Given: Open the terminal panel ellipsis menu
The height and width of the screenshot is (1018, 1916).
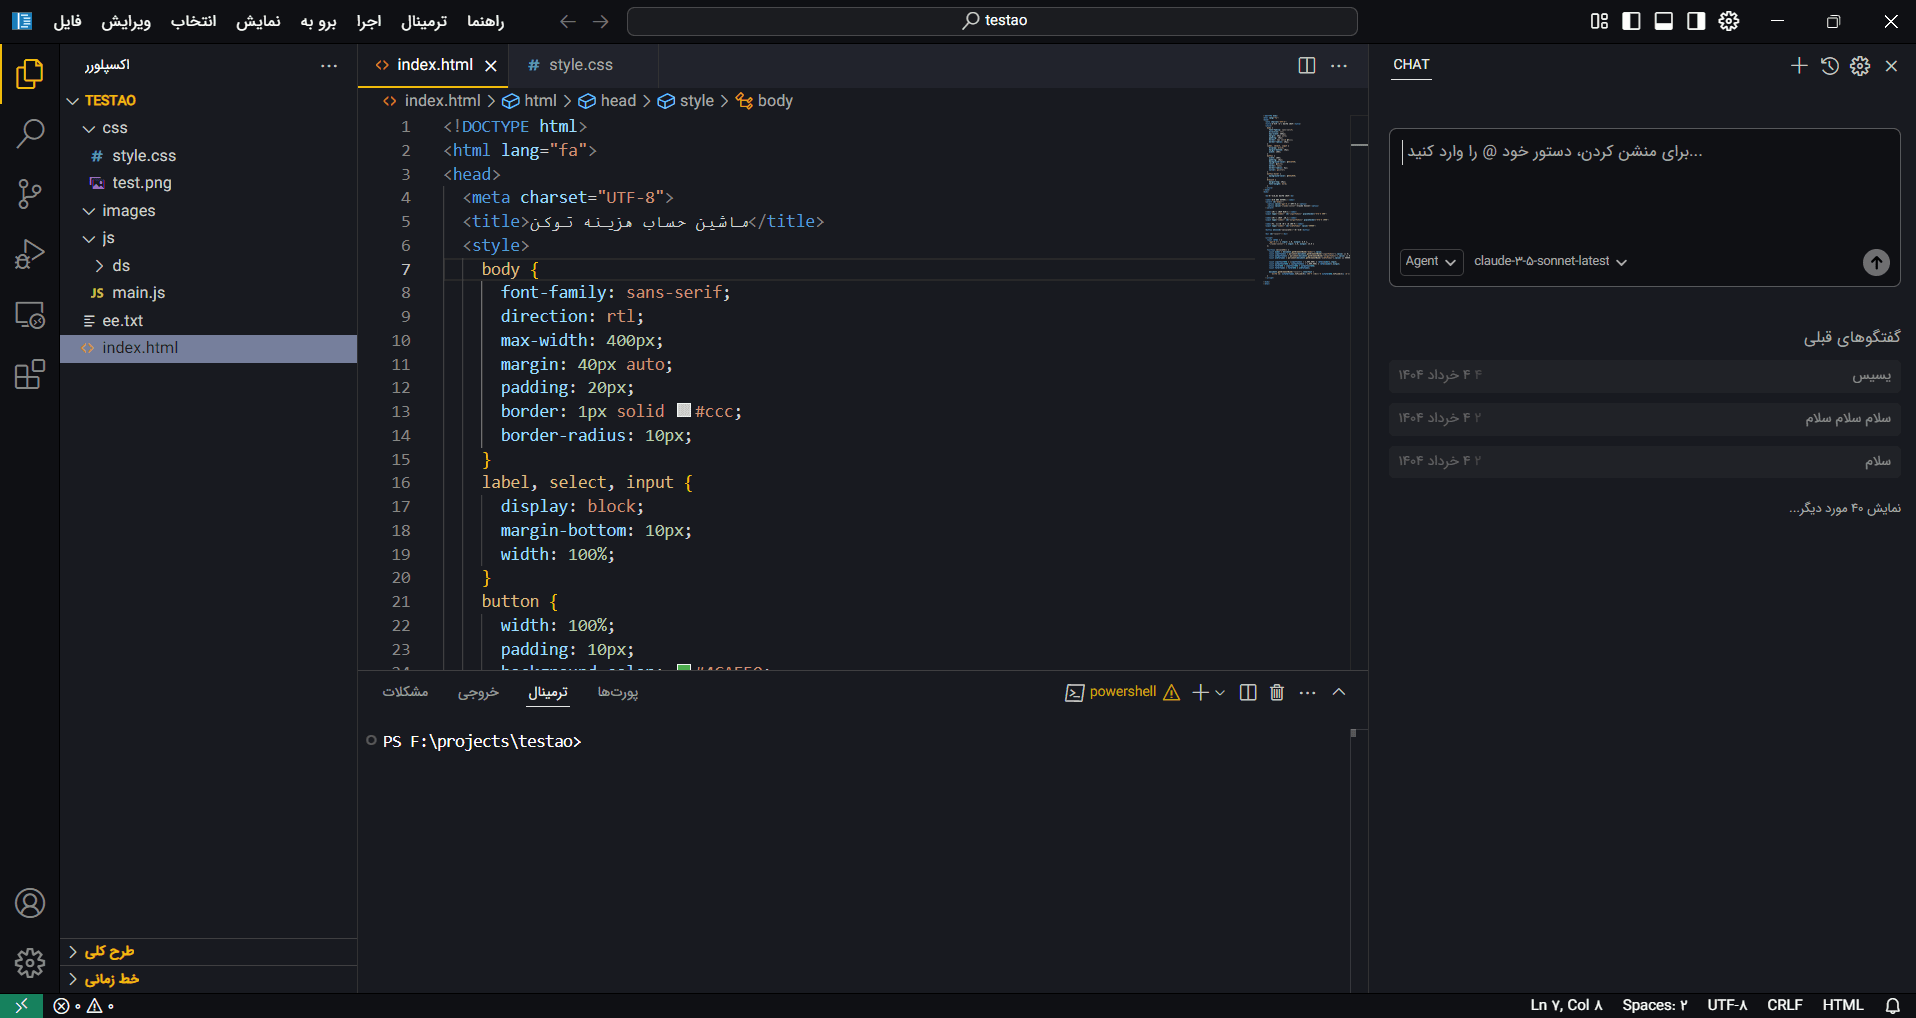Looking at the screenshot, I should (x=1308, y=692).
